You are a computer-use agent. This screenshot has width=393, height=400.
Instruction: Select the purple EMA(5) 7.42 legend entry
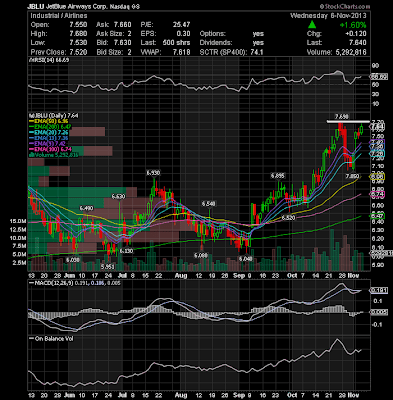pyautogui.click(x=47, y=143)
